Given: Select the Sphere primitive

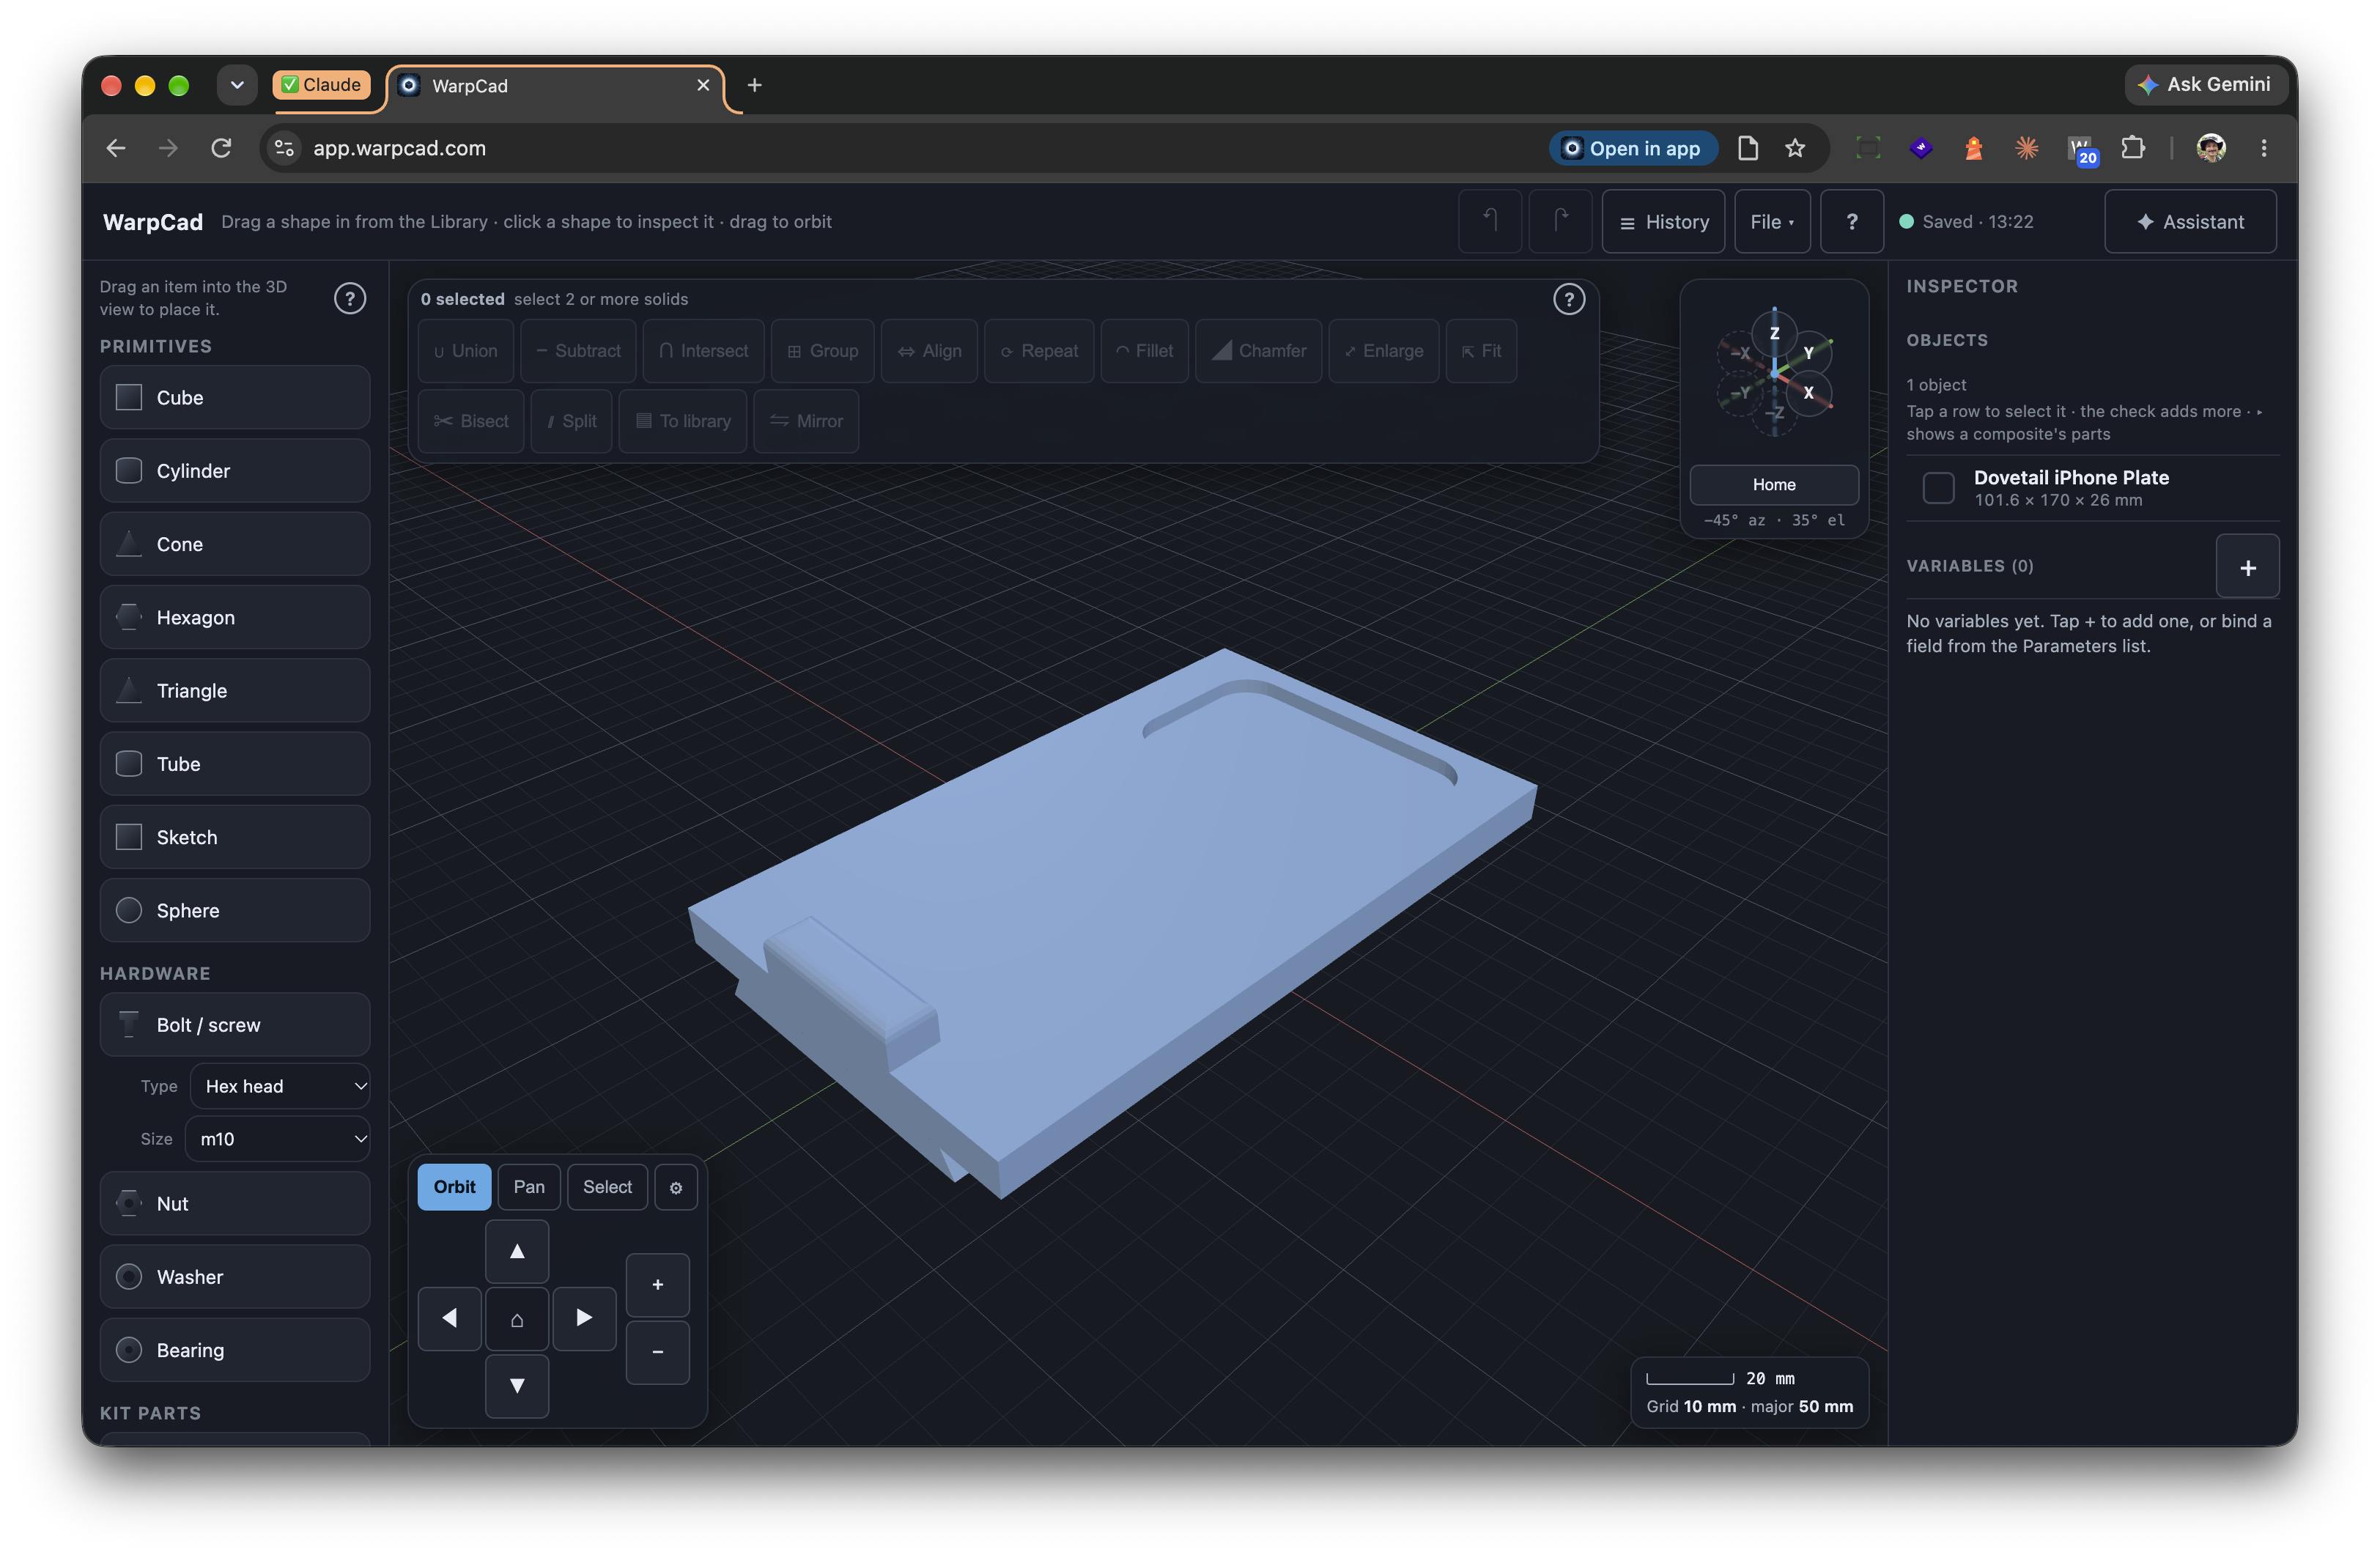Looking at the screenshot, I should tap(235, 910).
